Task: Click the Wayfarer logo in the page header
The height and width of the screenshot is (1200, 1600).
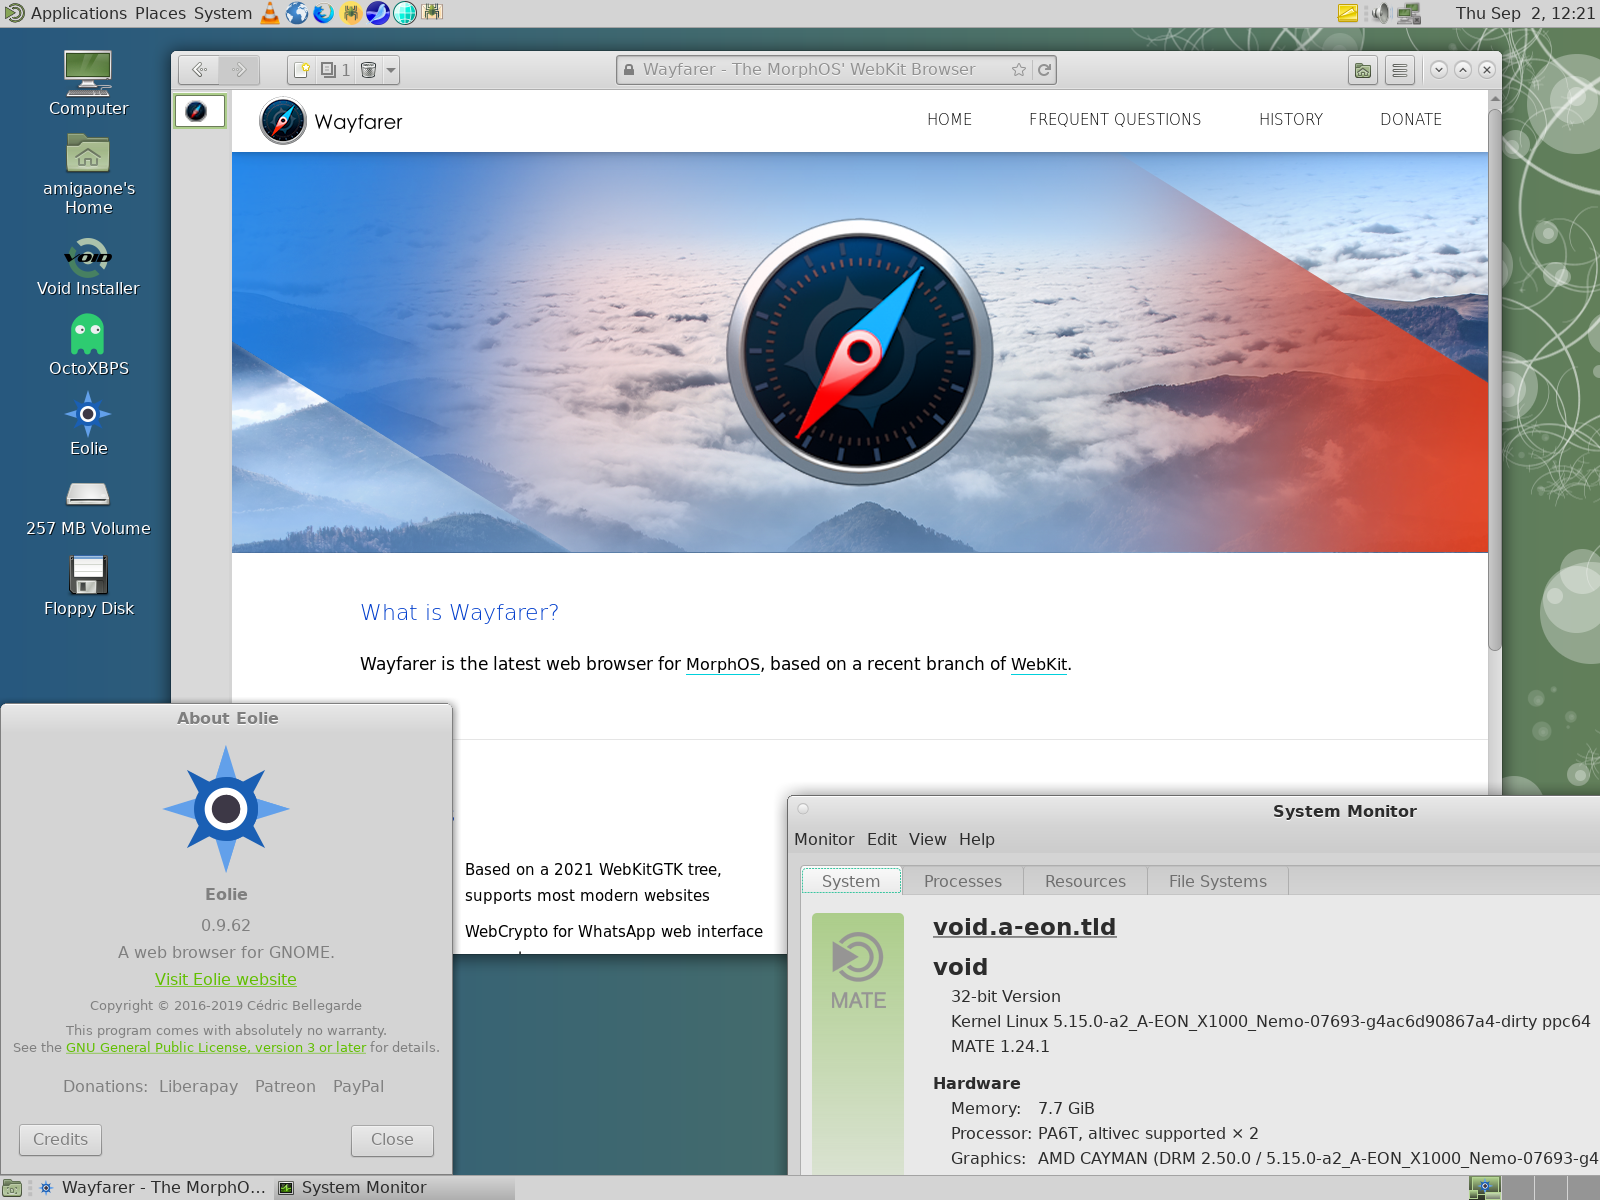Action: (x=331, y=121)
